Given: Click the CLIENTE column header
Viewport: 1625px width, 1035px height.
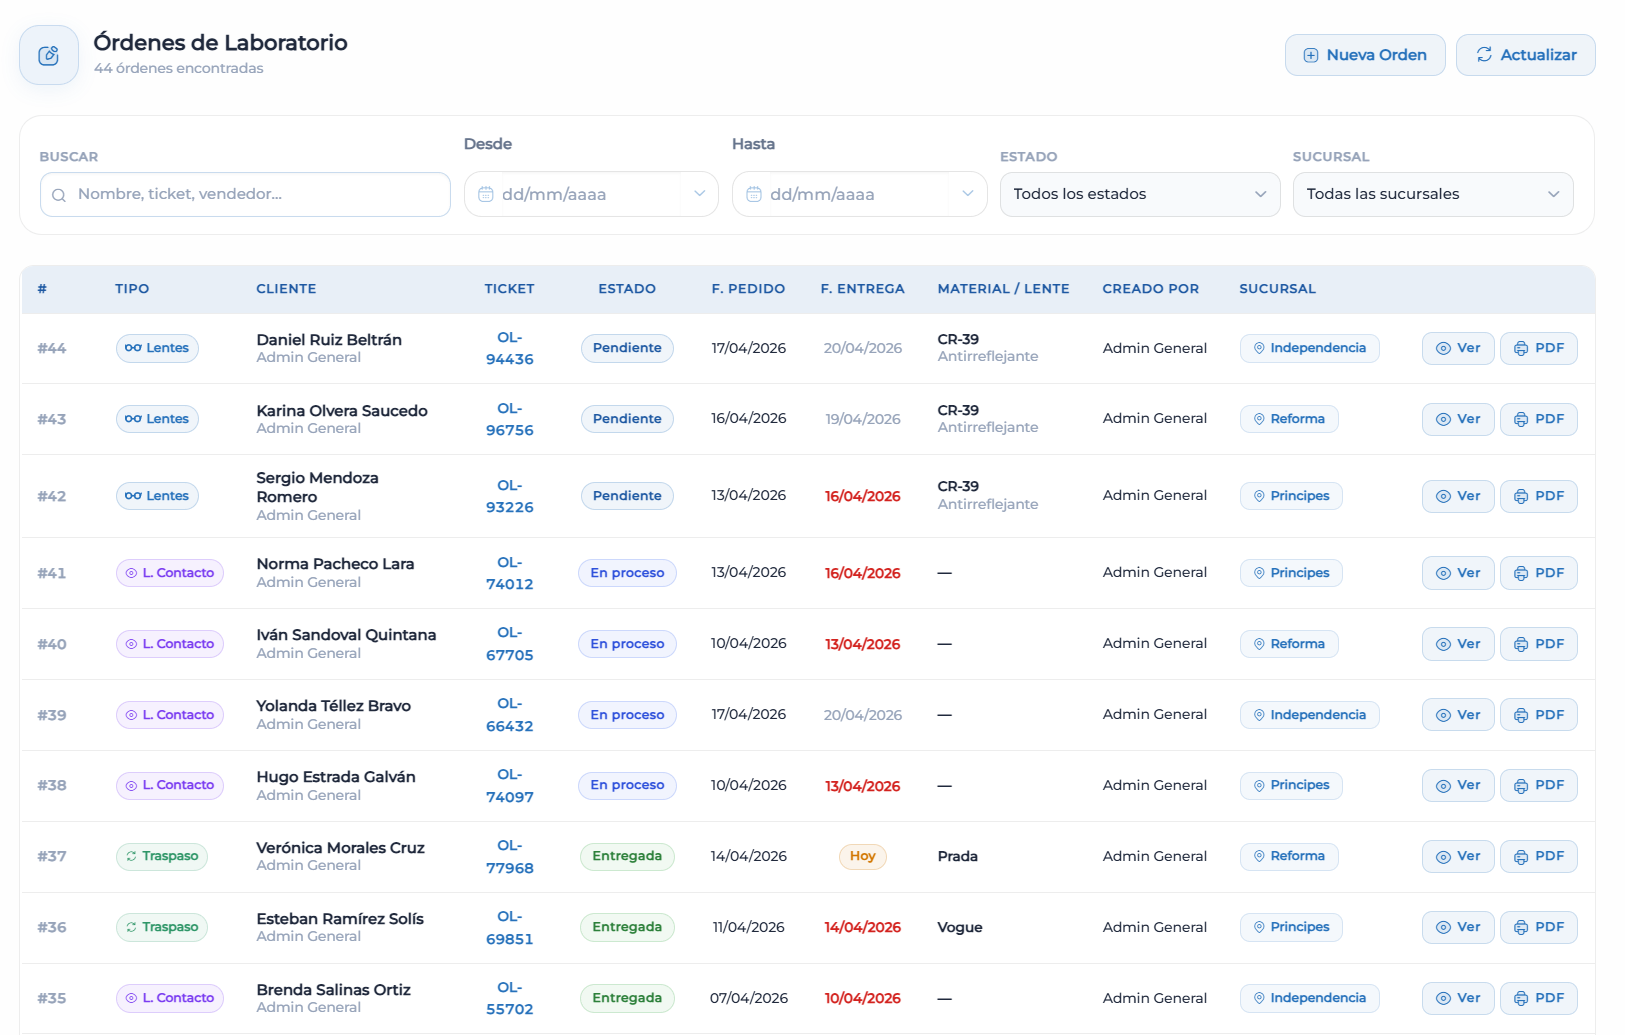Looking at the screenshot, I should [286, 289].
